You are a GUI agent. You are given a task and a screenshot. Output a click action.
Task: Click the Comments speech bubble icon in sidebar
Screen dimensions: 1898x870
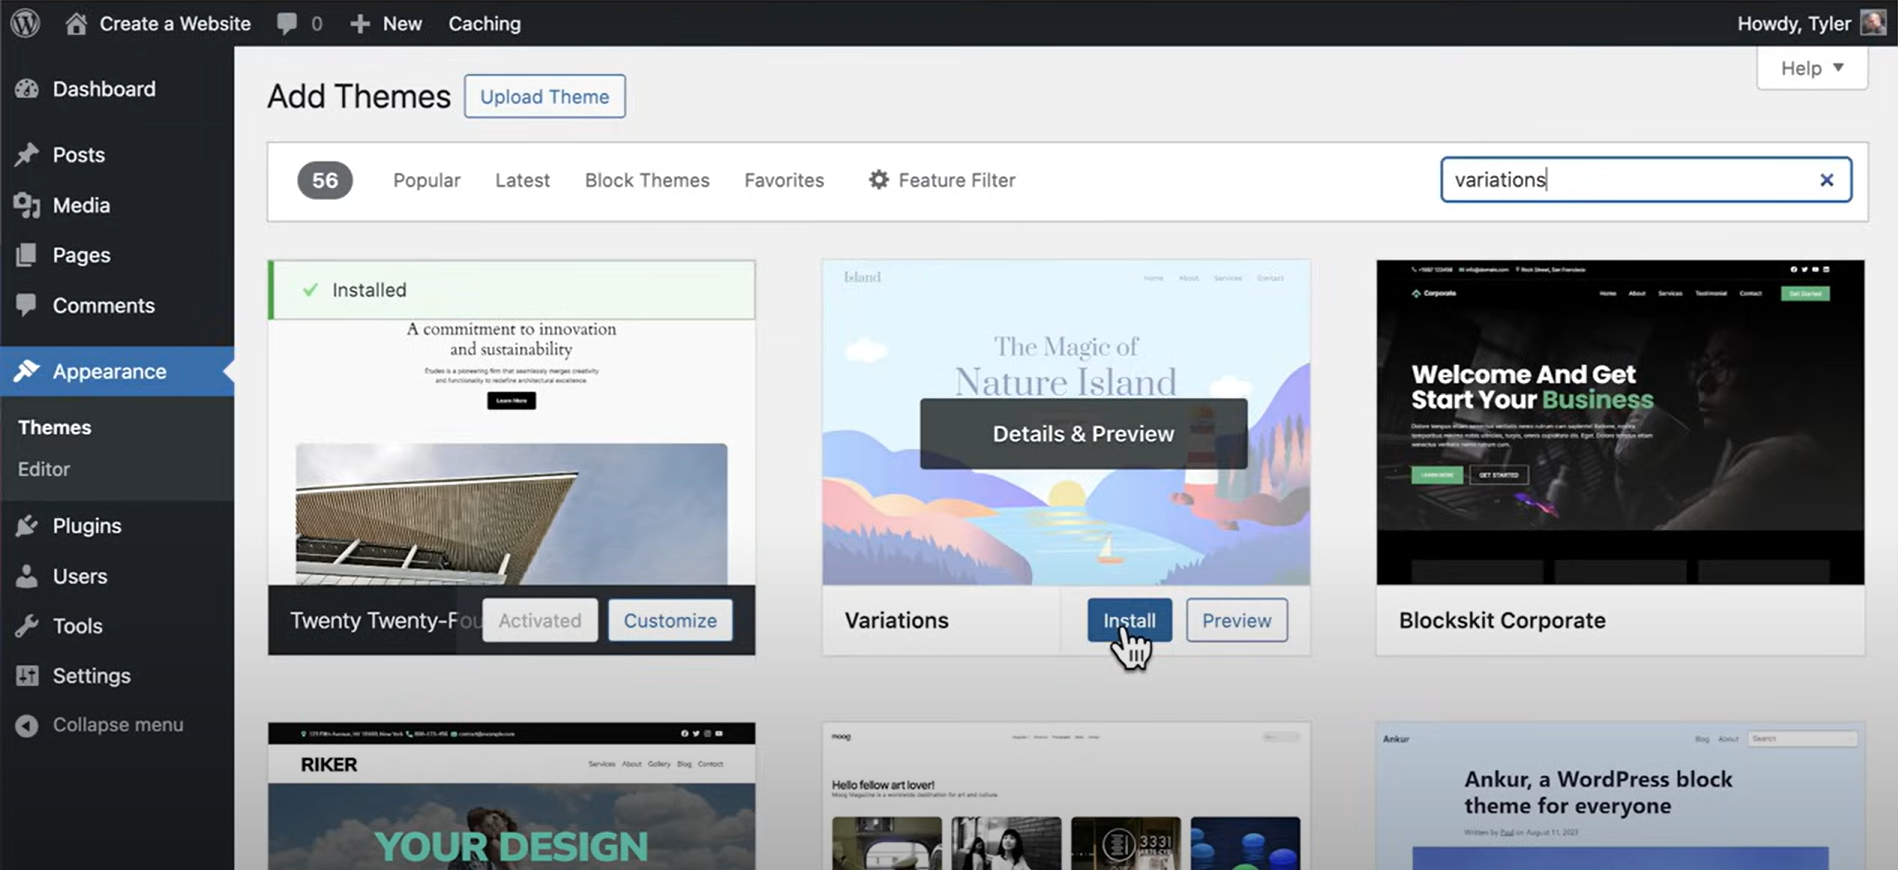tap(27, 305)
